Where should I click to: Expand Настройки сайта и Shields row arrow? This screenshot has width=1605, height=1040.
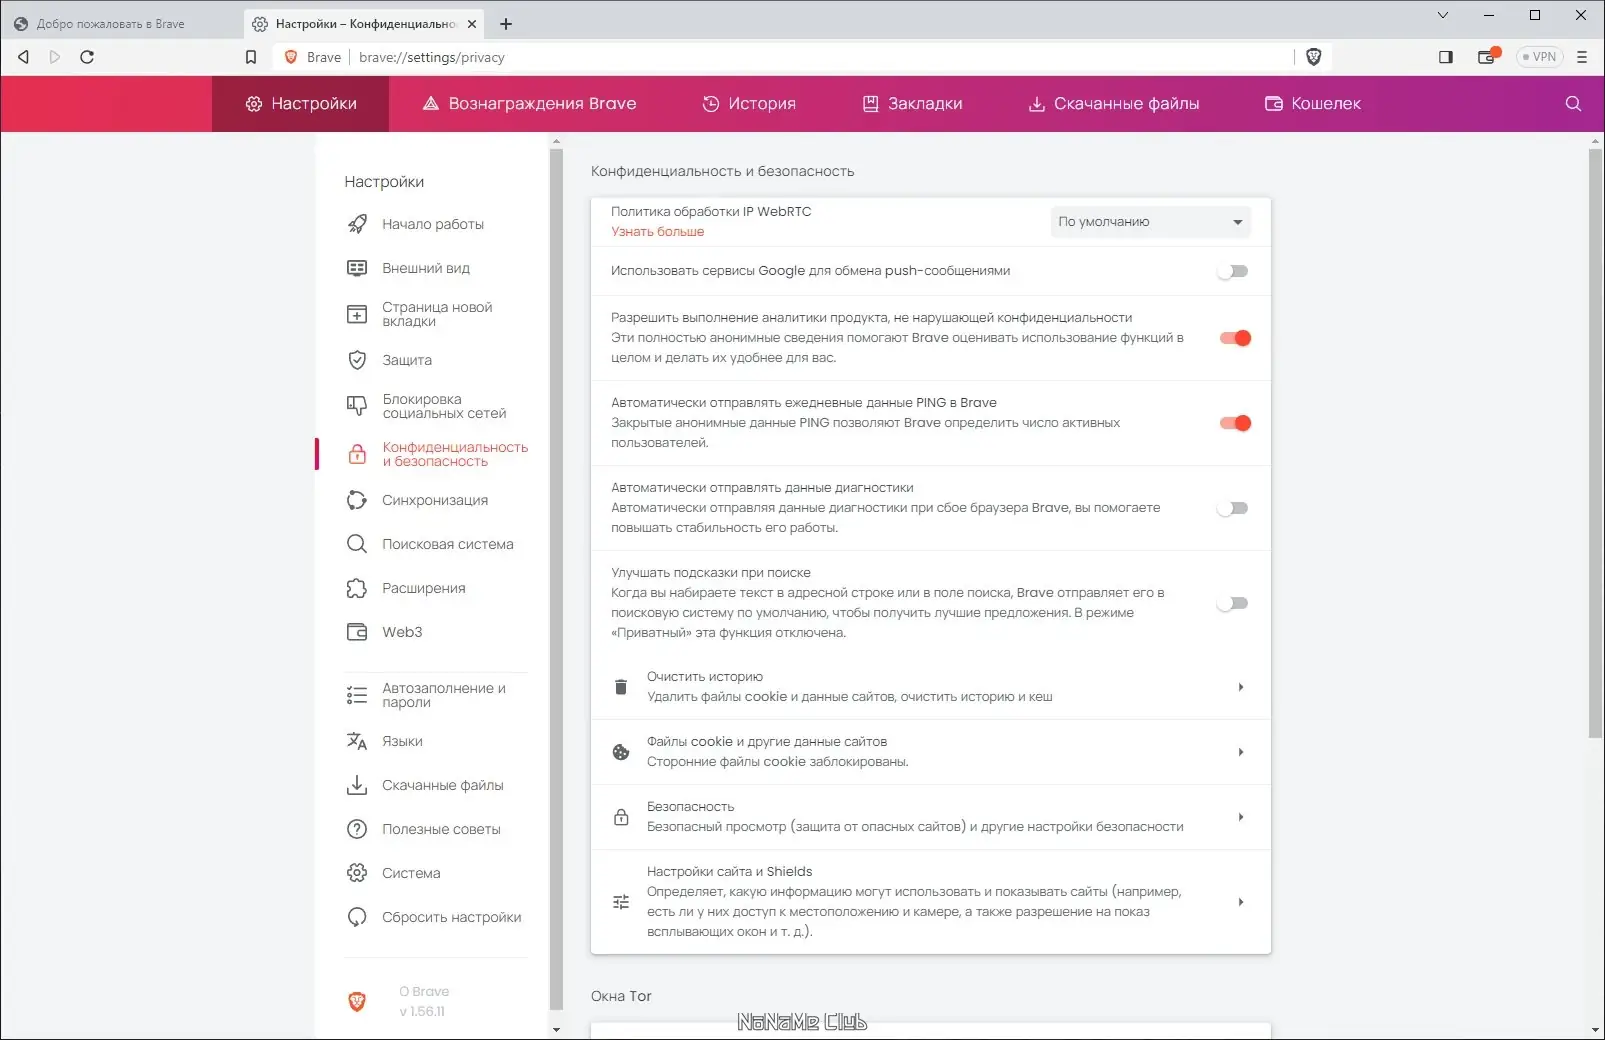point(1241,902)
